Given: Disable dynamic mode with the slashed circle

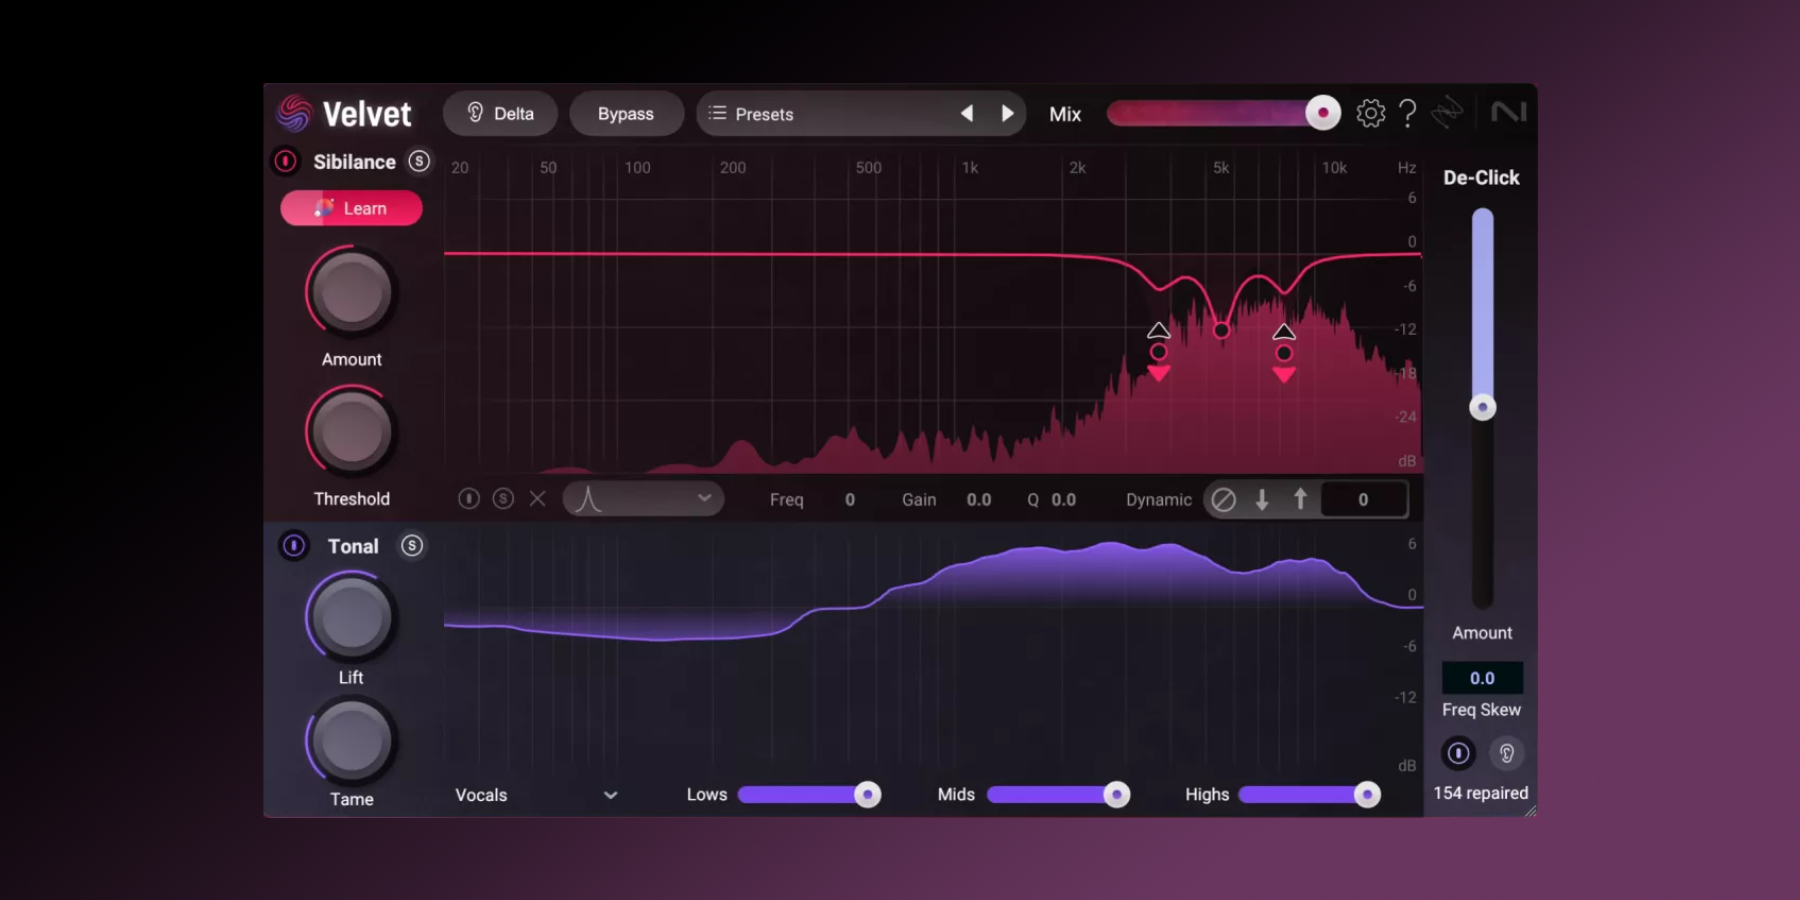Looking at the screenshot, I should 1223,499.
